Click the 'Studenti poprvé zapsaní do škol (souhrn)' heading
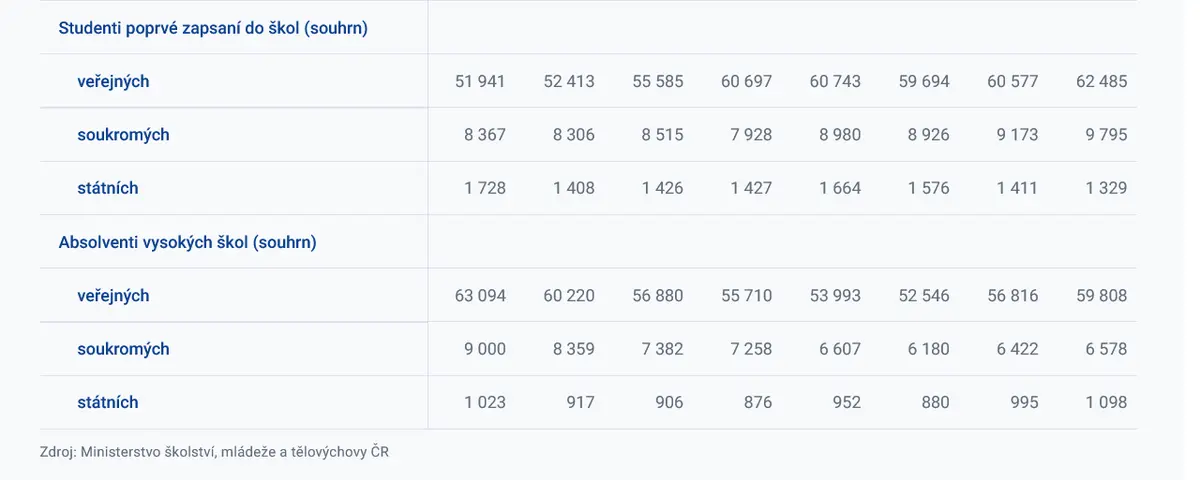This screenshot has width=1200, height=480. click(213, 28)
